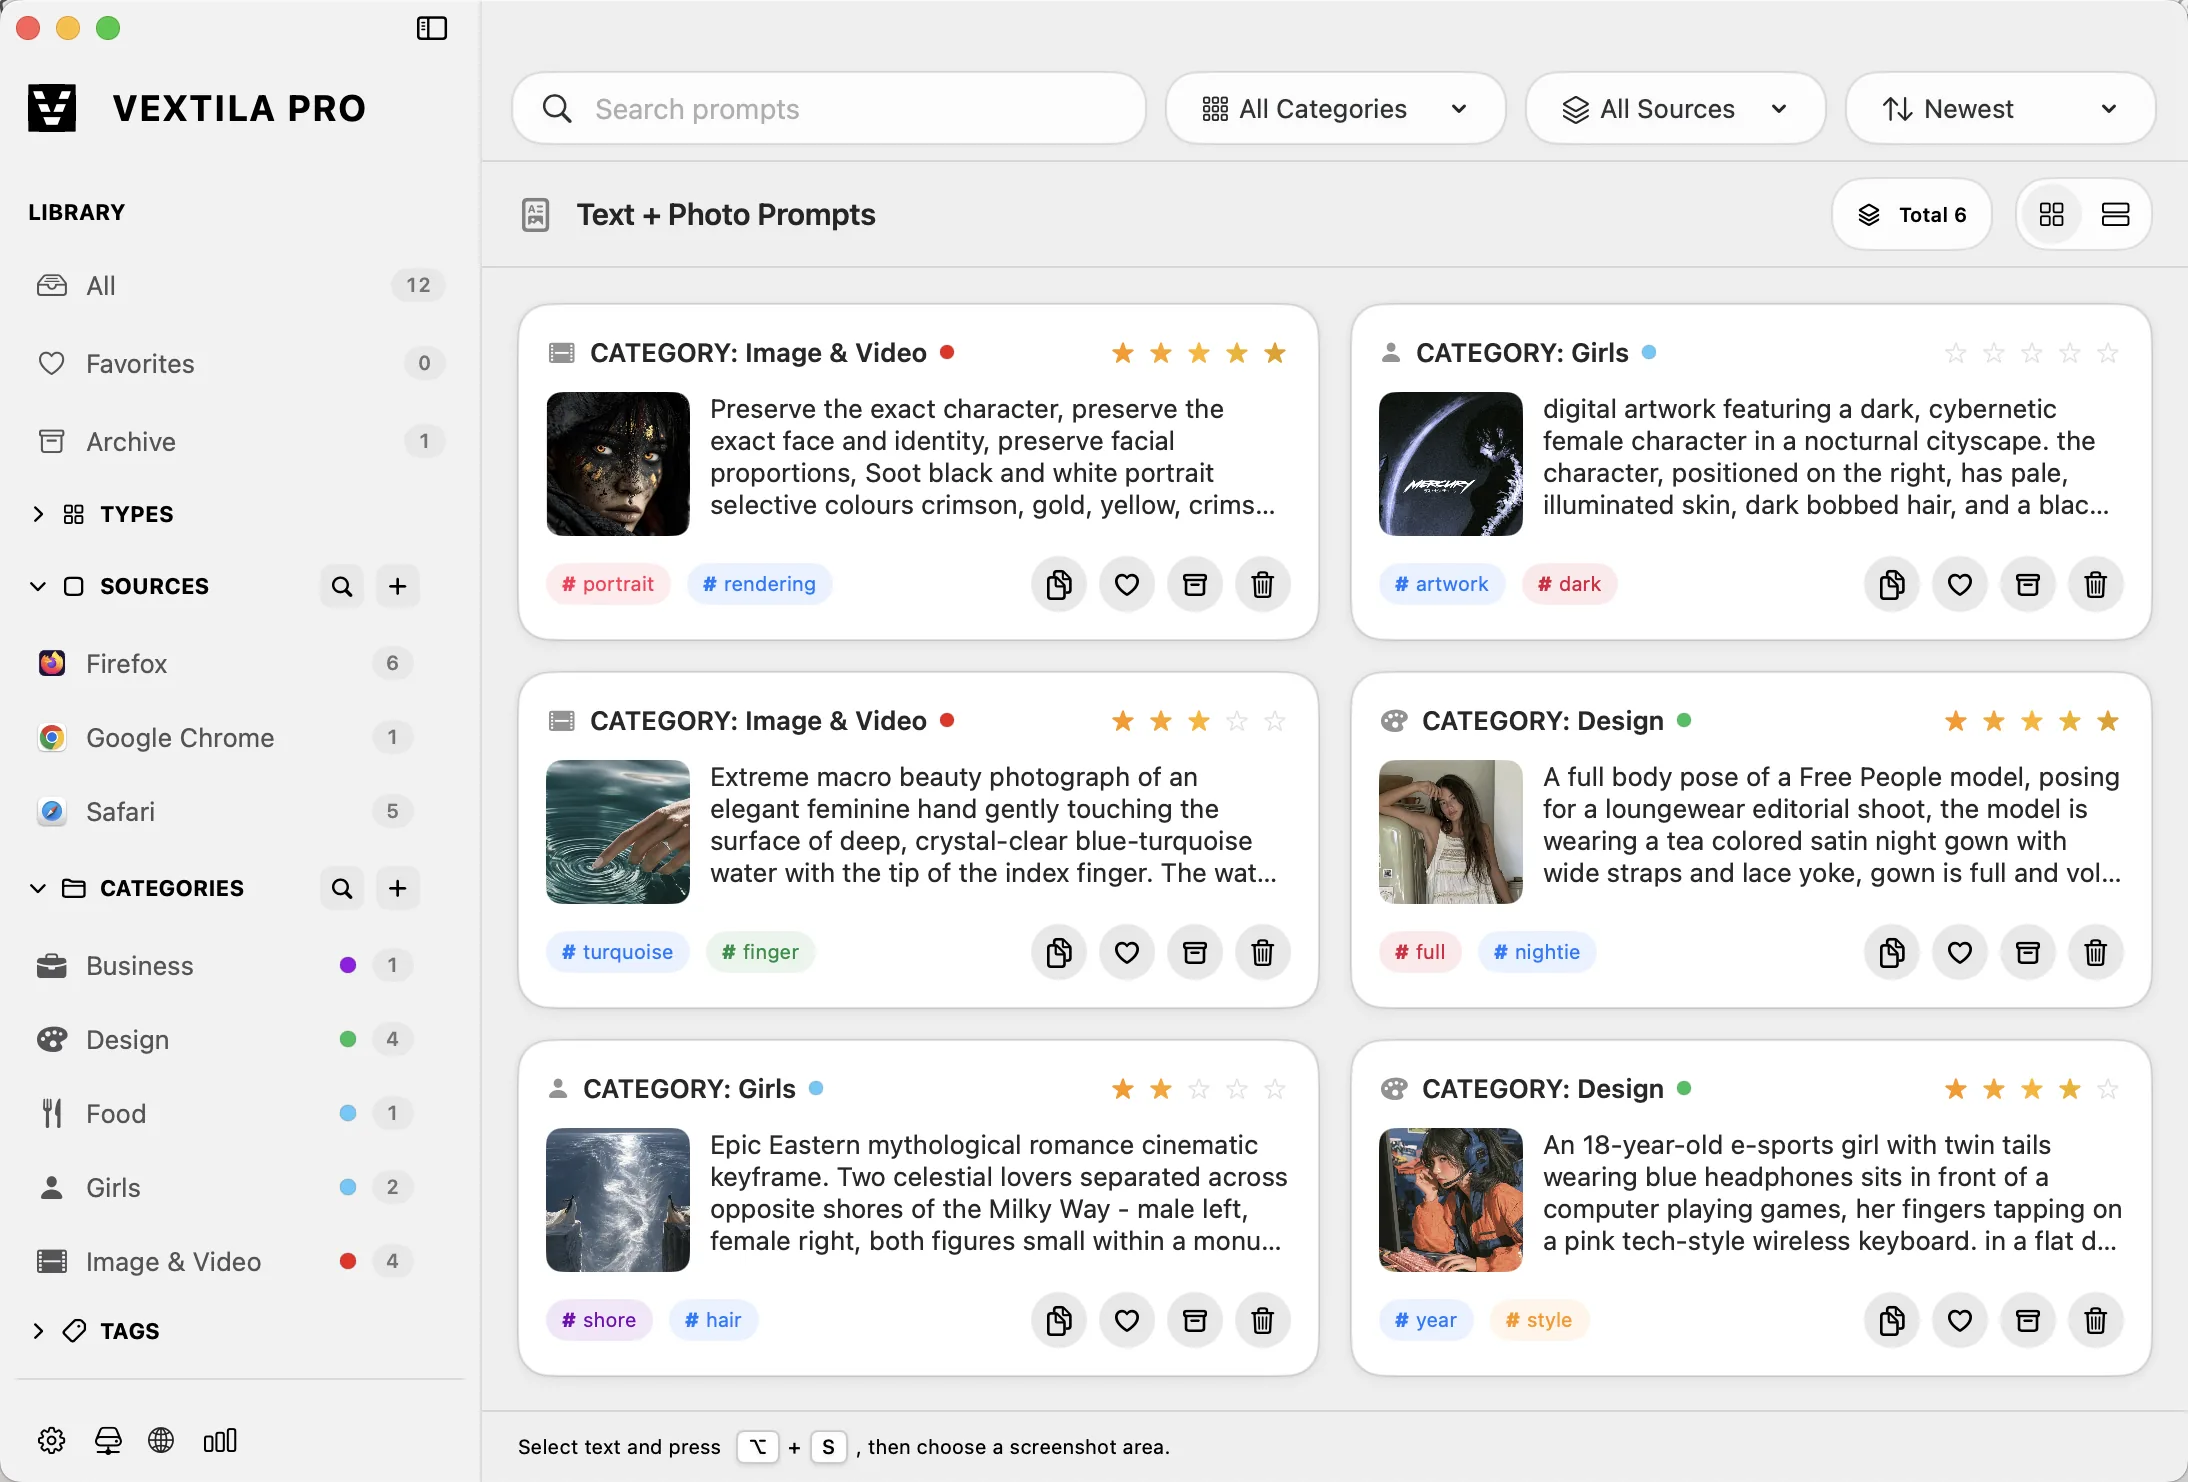Click the globe language icon

click(x=161, y=1440)
